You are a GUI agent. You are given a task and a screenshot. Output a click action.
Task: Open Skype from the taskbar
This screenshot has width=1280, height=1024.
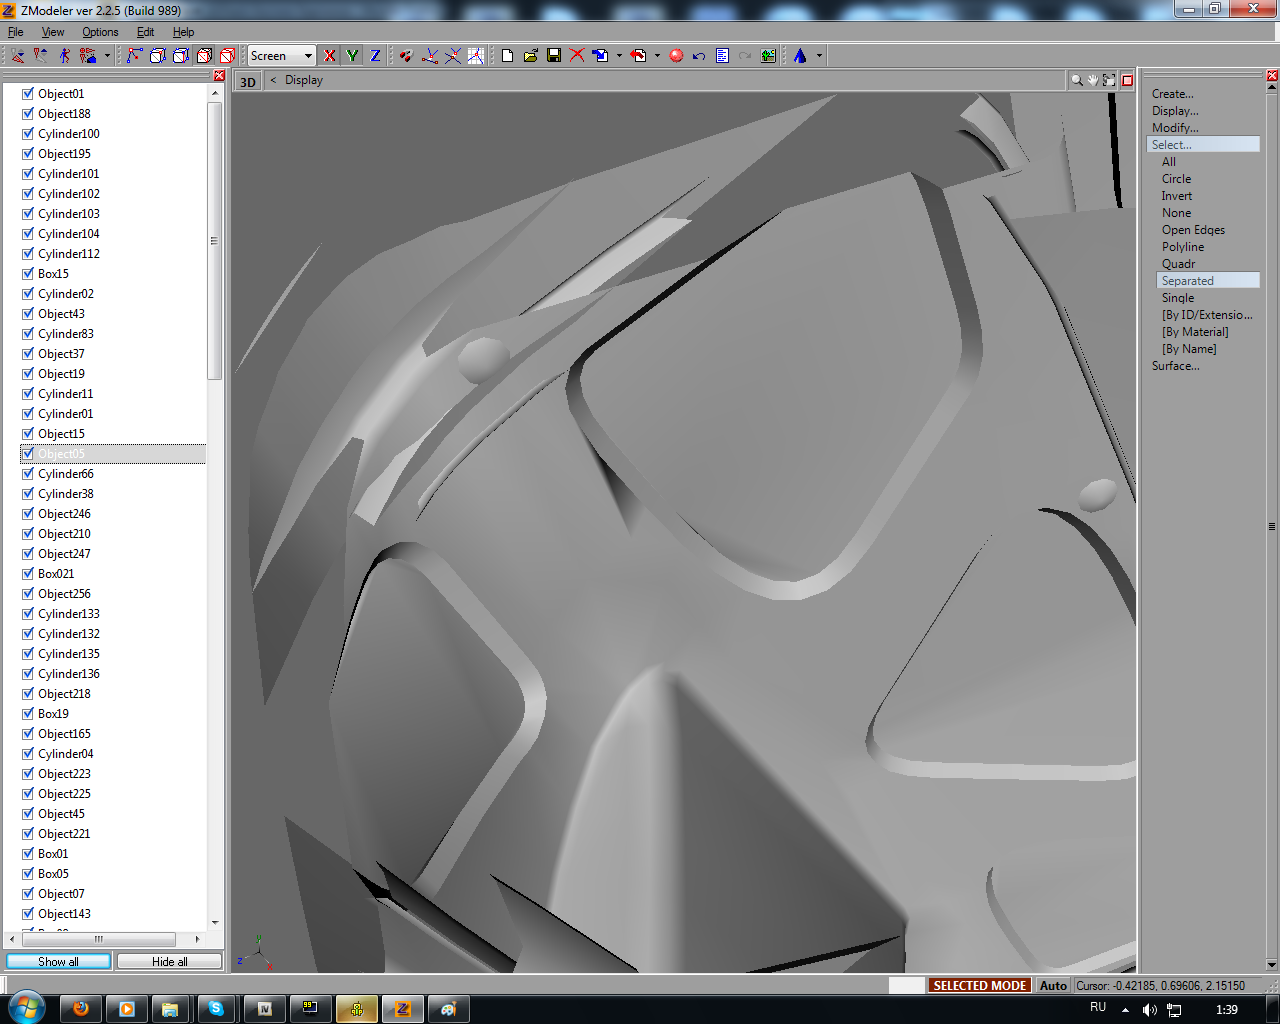[x=217, y=1009]
